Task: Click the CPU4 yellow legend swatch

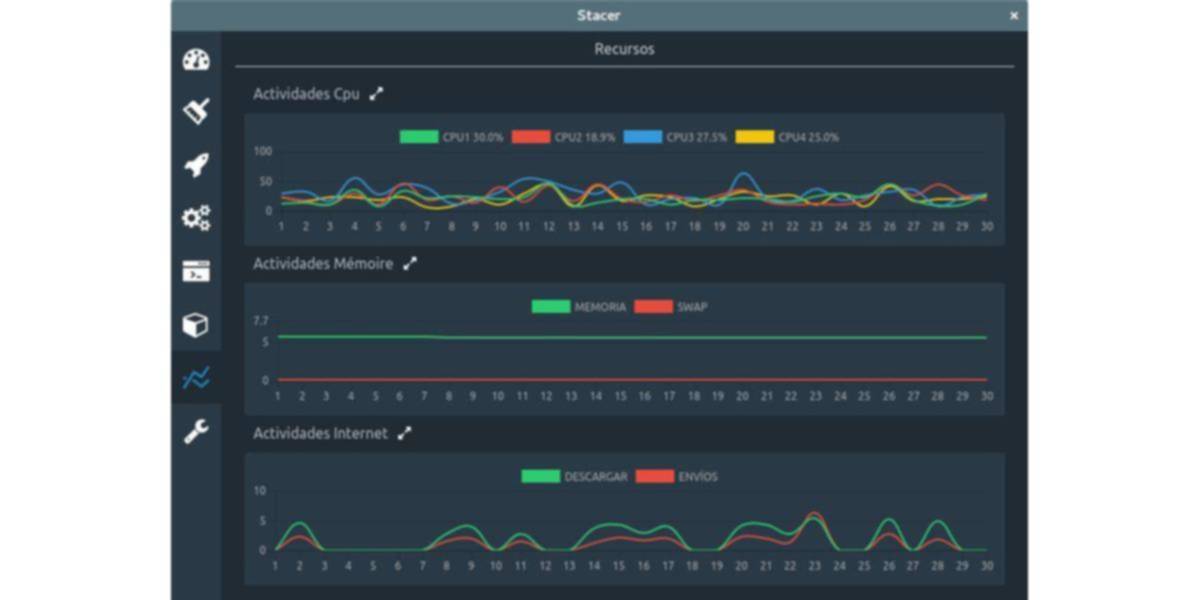Action: pos(755,137)
